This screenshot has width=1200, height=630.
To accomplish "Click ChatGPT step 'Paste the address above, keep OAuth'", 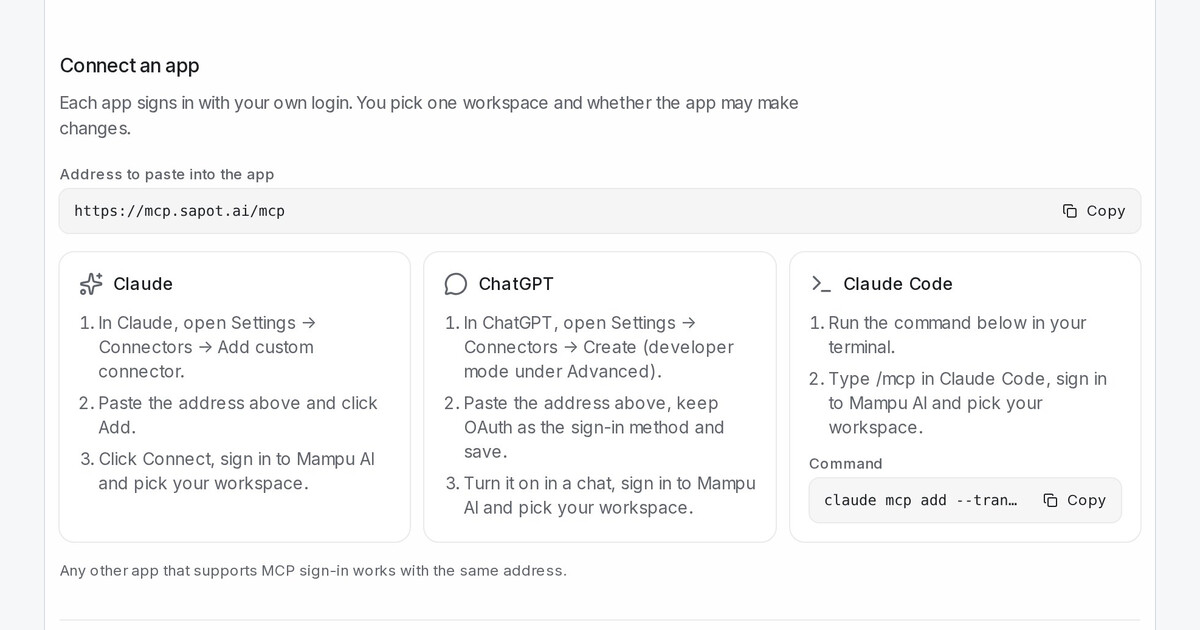I will [594, 427].
